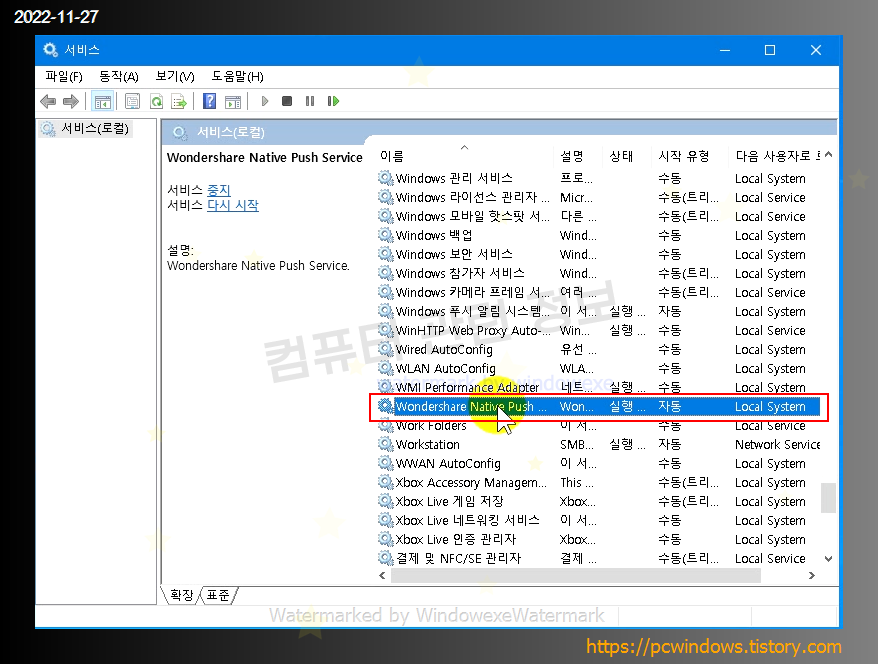The width and height of the screenshot is (878, 664).
Task: Click the gear icon beside Windows 백업
Action: pyautogui.click(x=385, y=235)
